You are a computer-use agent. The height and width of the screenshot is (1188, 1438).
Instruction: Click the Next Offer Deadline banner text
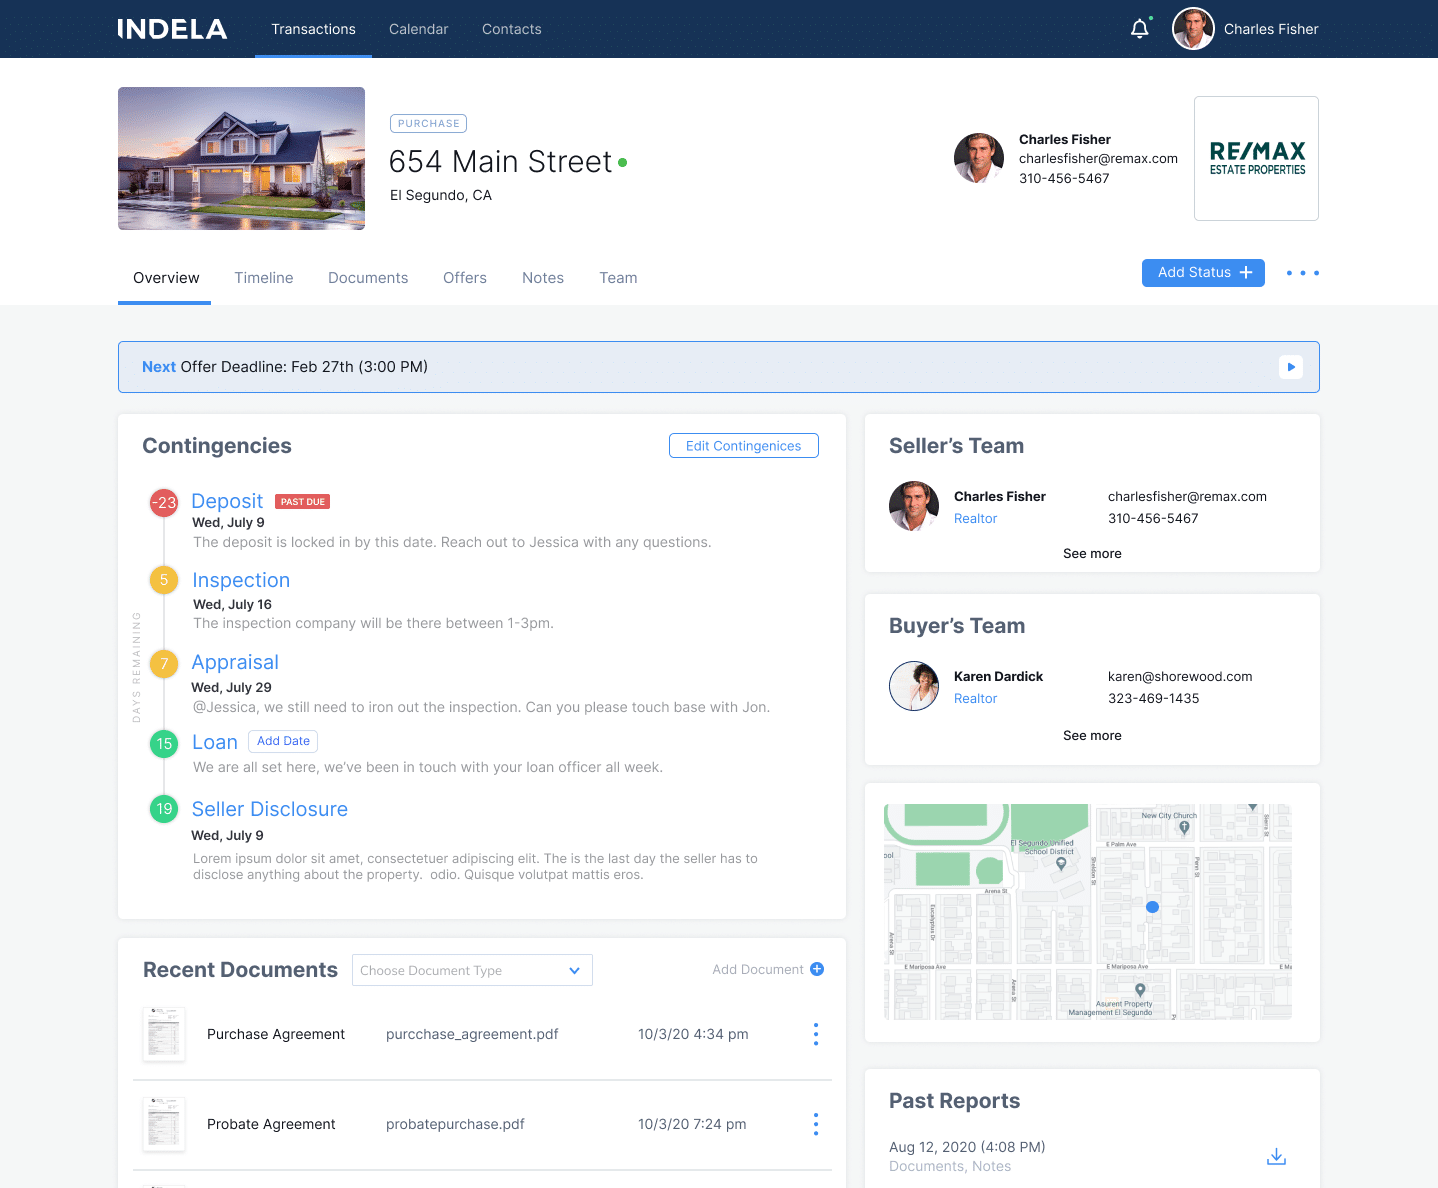click(285, 367)
